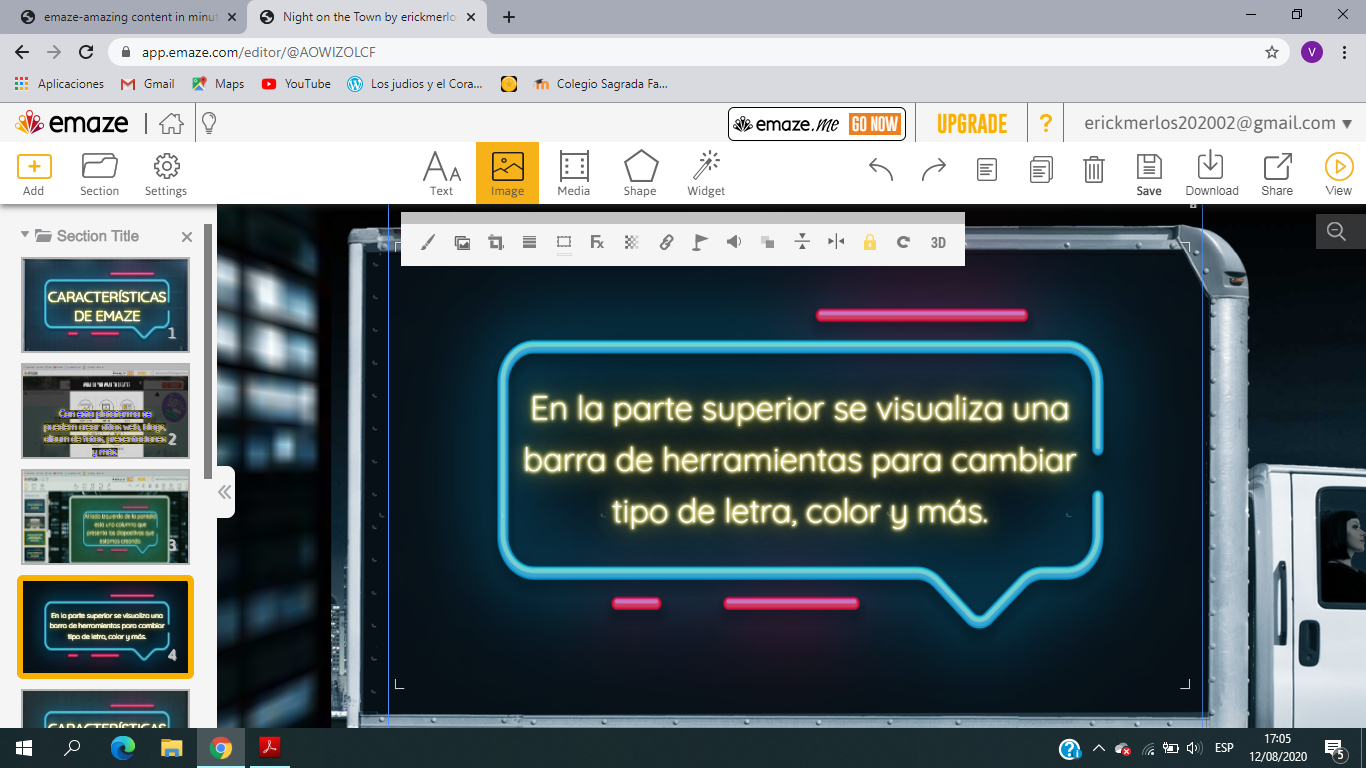Open the Gmail bookmark
1366x768 pixels.
click(147, 84)
